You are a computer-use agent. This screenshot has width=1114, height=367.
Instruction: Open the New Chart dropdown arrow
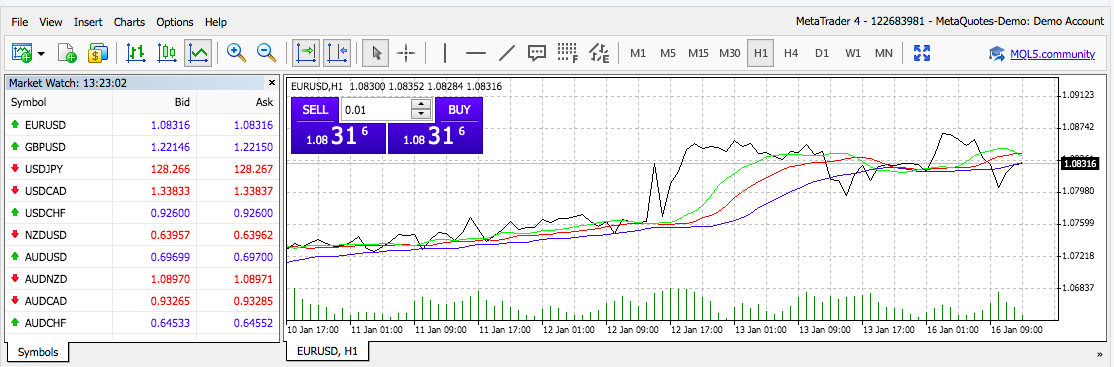click(41, 53)
